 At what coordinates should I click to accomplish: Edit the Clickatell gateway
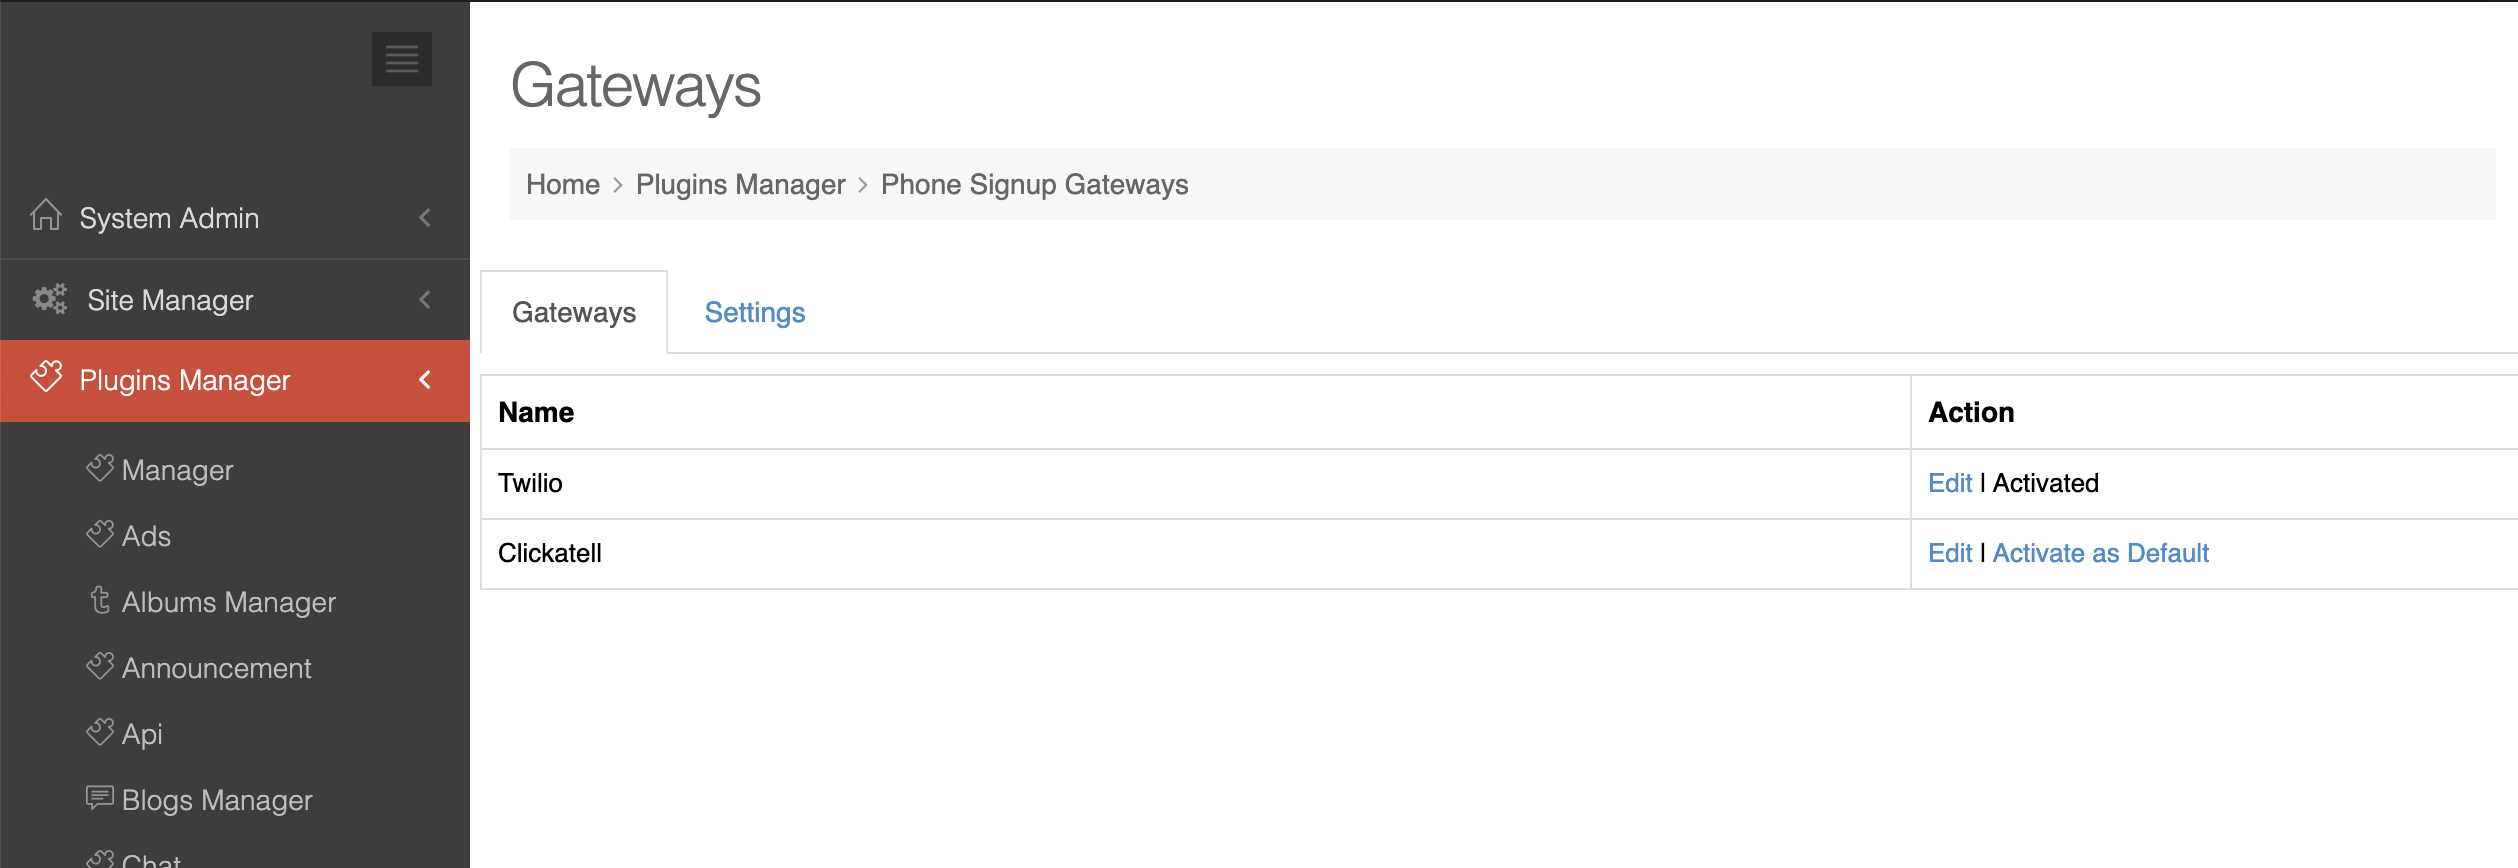[1950, 553]
